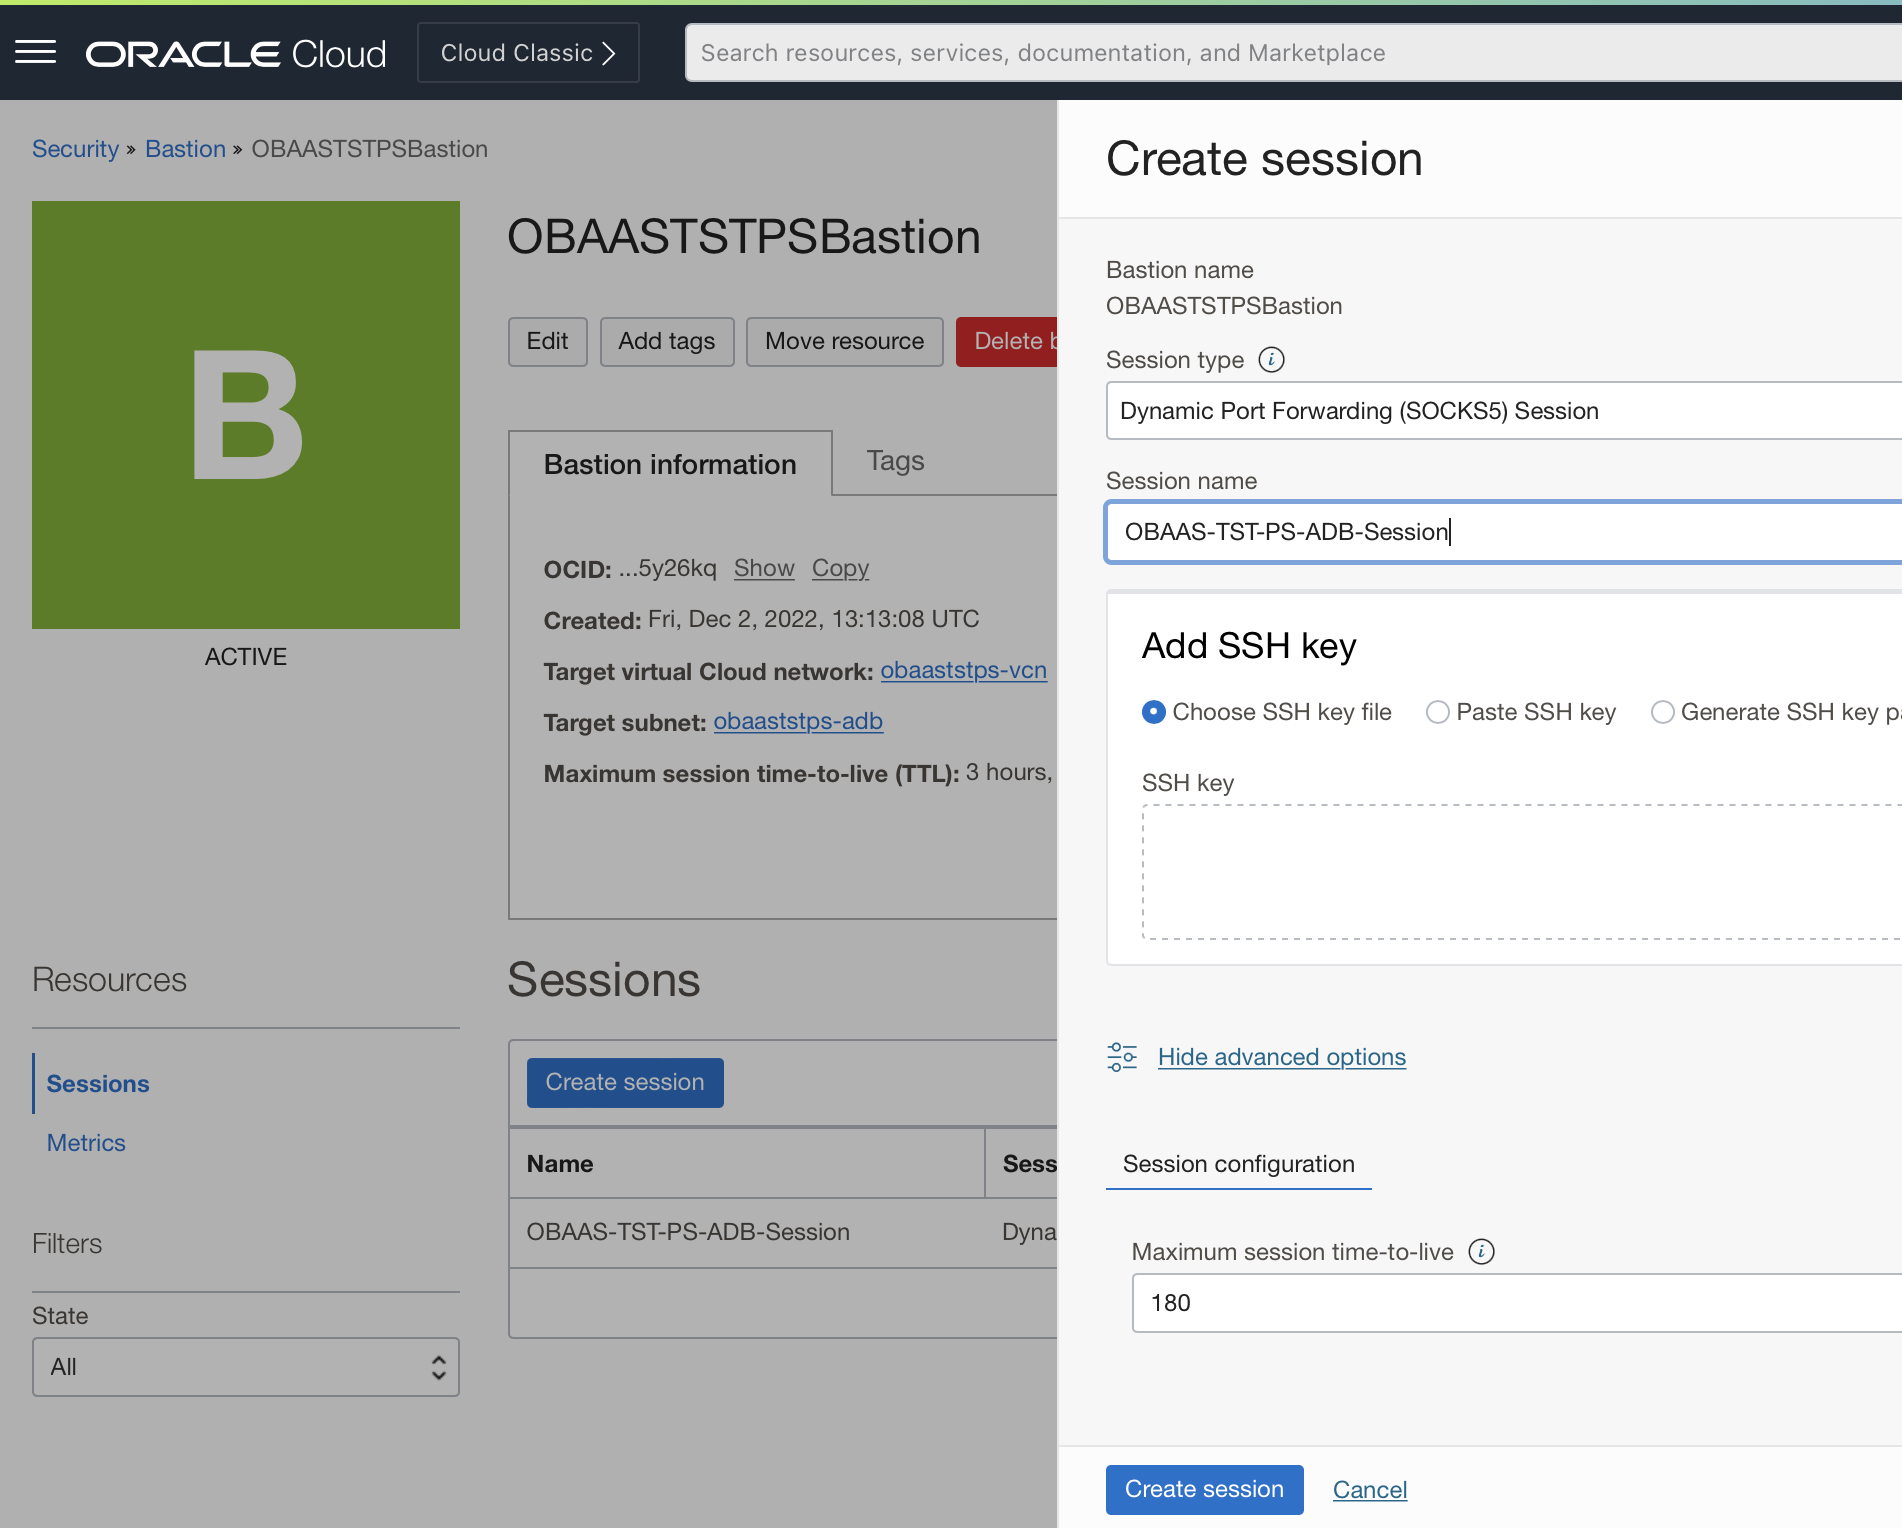This screenshot has width=1902, height=1528.
Task: Select the Paste SSH key option
Action: tap(1438, 712)
